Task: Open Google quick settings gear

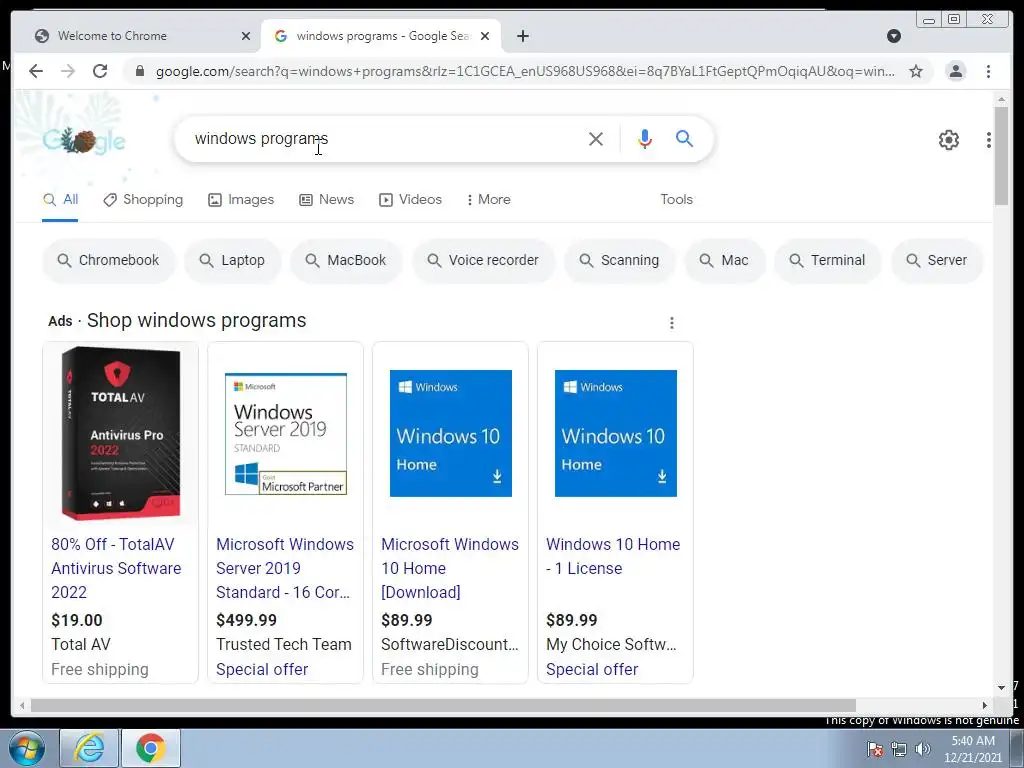Action: [948, 140]
